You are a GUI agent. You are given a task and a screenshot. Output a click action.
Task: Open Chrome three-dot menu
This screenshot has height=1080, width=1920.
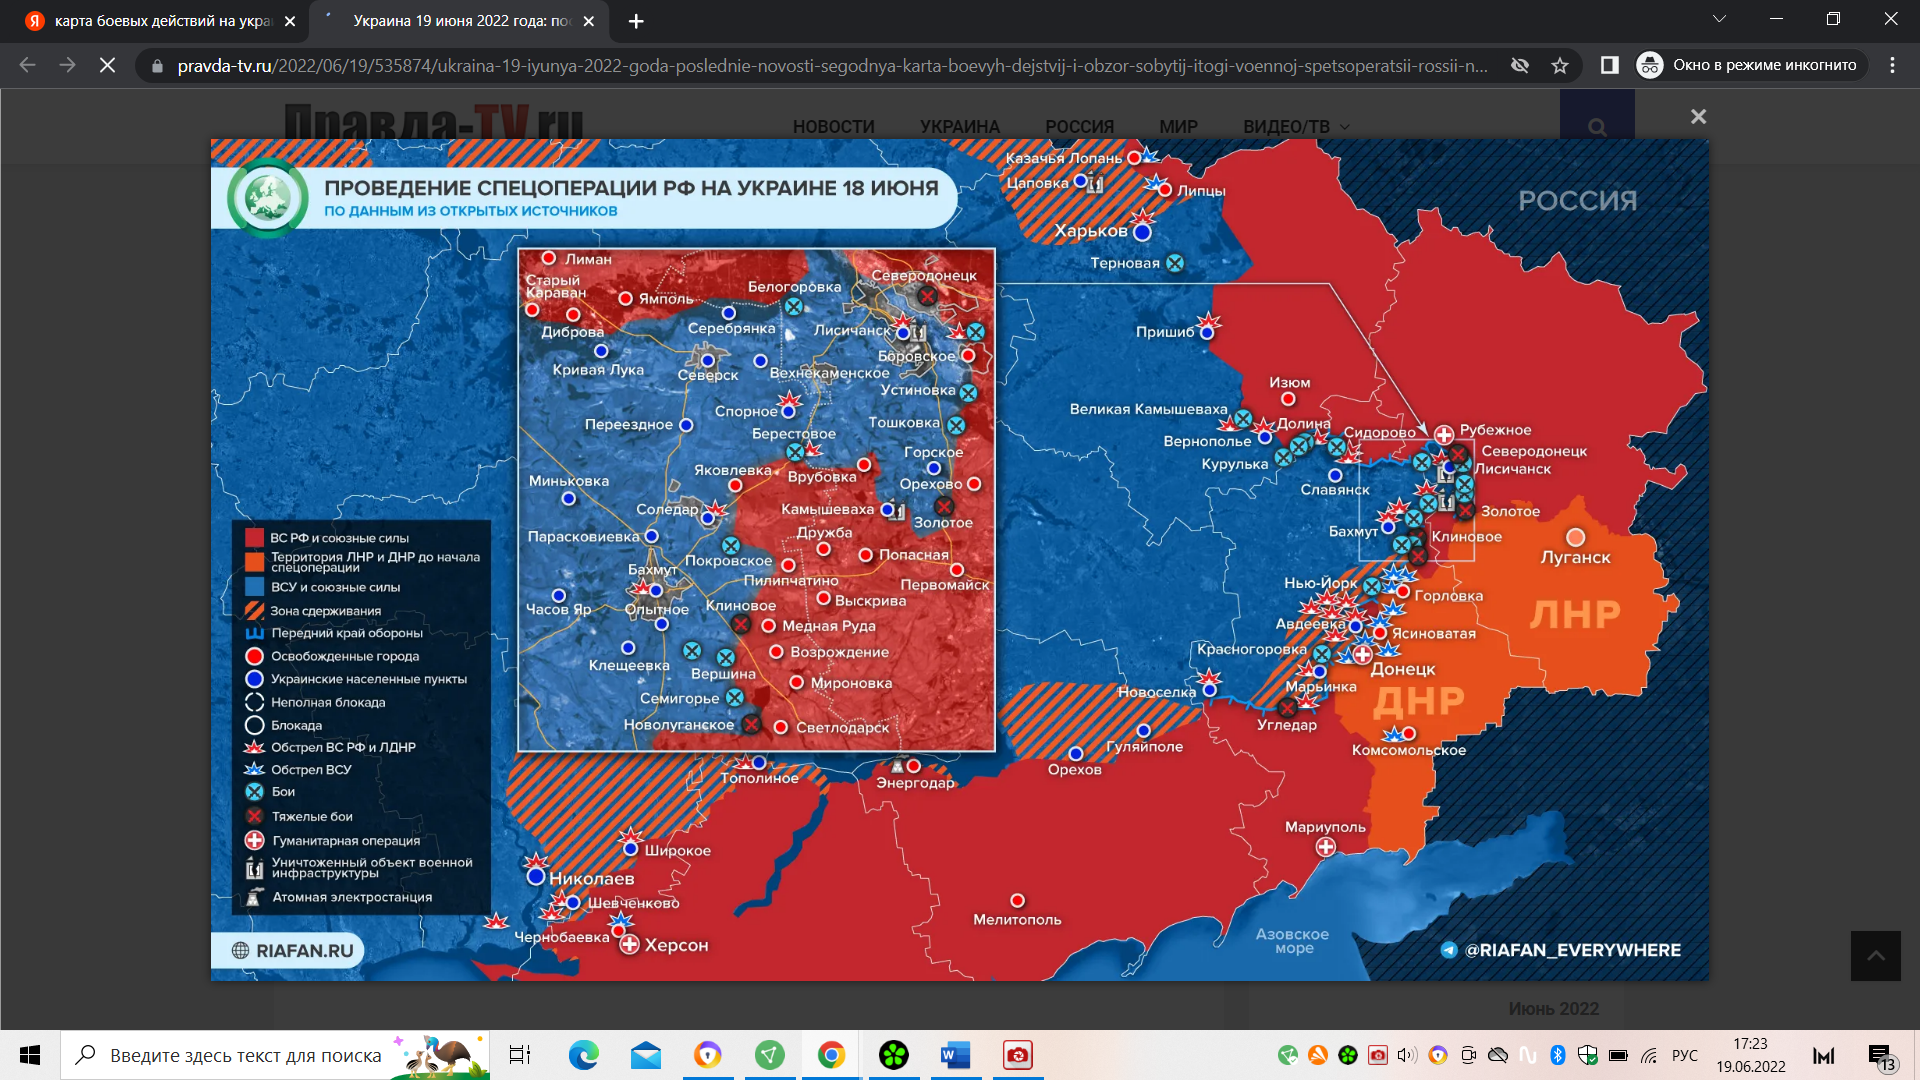(x=1892, y=65)
